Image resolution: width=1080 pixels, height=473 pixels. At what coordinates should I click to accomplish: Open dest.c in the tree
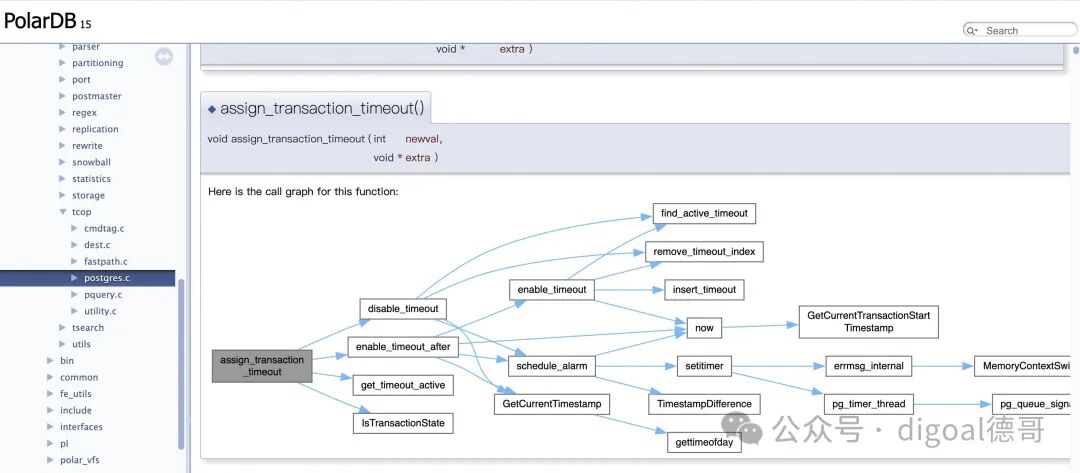(97, 245)
